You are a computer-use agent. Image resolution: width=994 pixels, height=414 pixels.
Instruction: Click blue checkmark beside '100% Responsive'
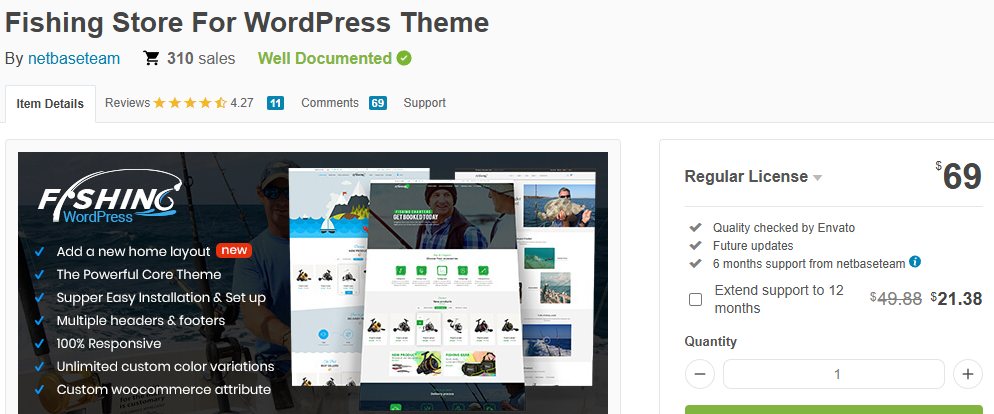[39, 344]
